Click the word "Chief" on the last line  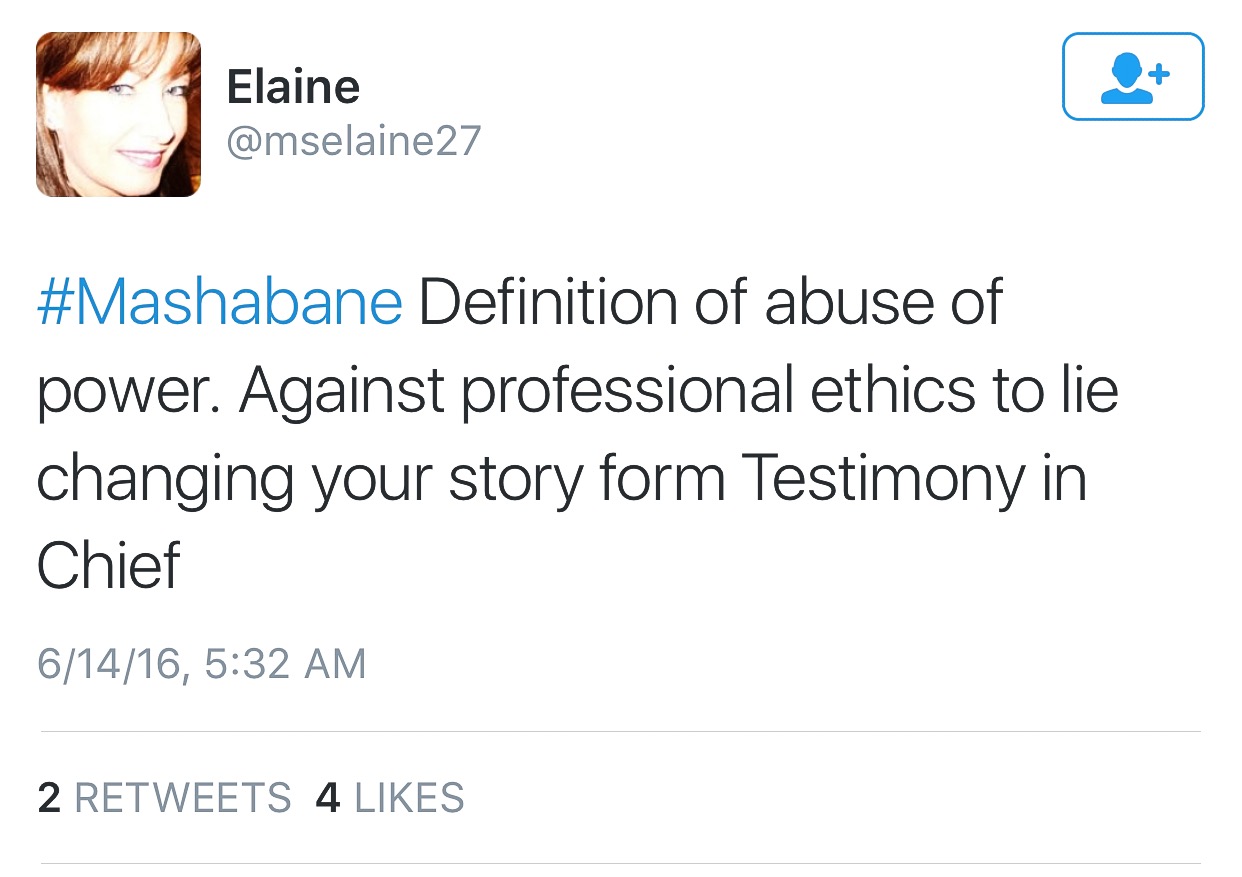tap(109, 566)
